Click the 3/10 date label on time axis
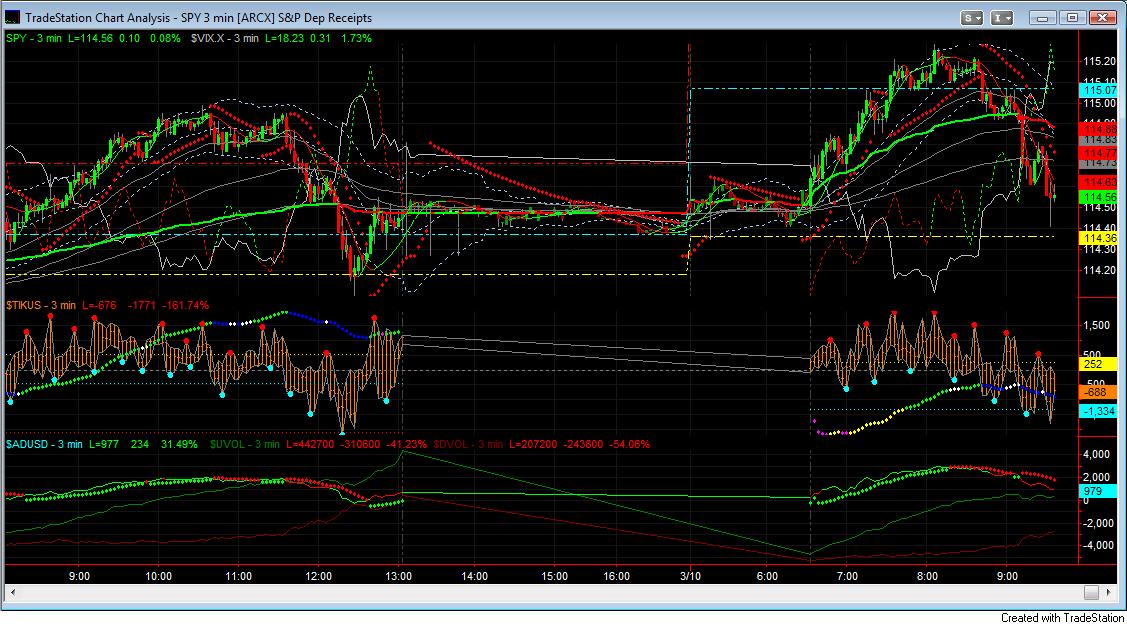 tap(691, 576)
